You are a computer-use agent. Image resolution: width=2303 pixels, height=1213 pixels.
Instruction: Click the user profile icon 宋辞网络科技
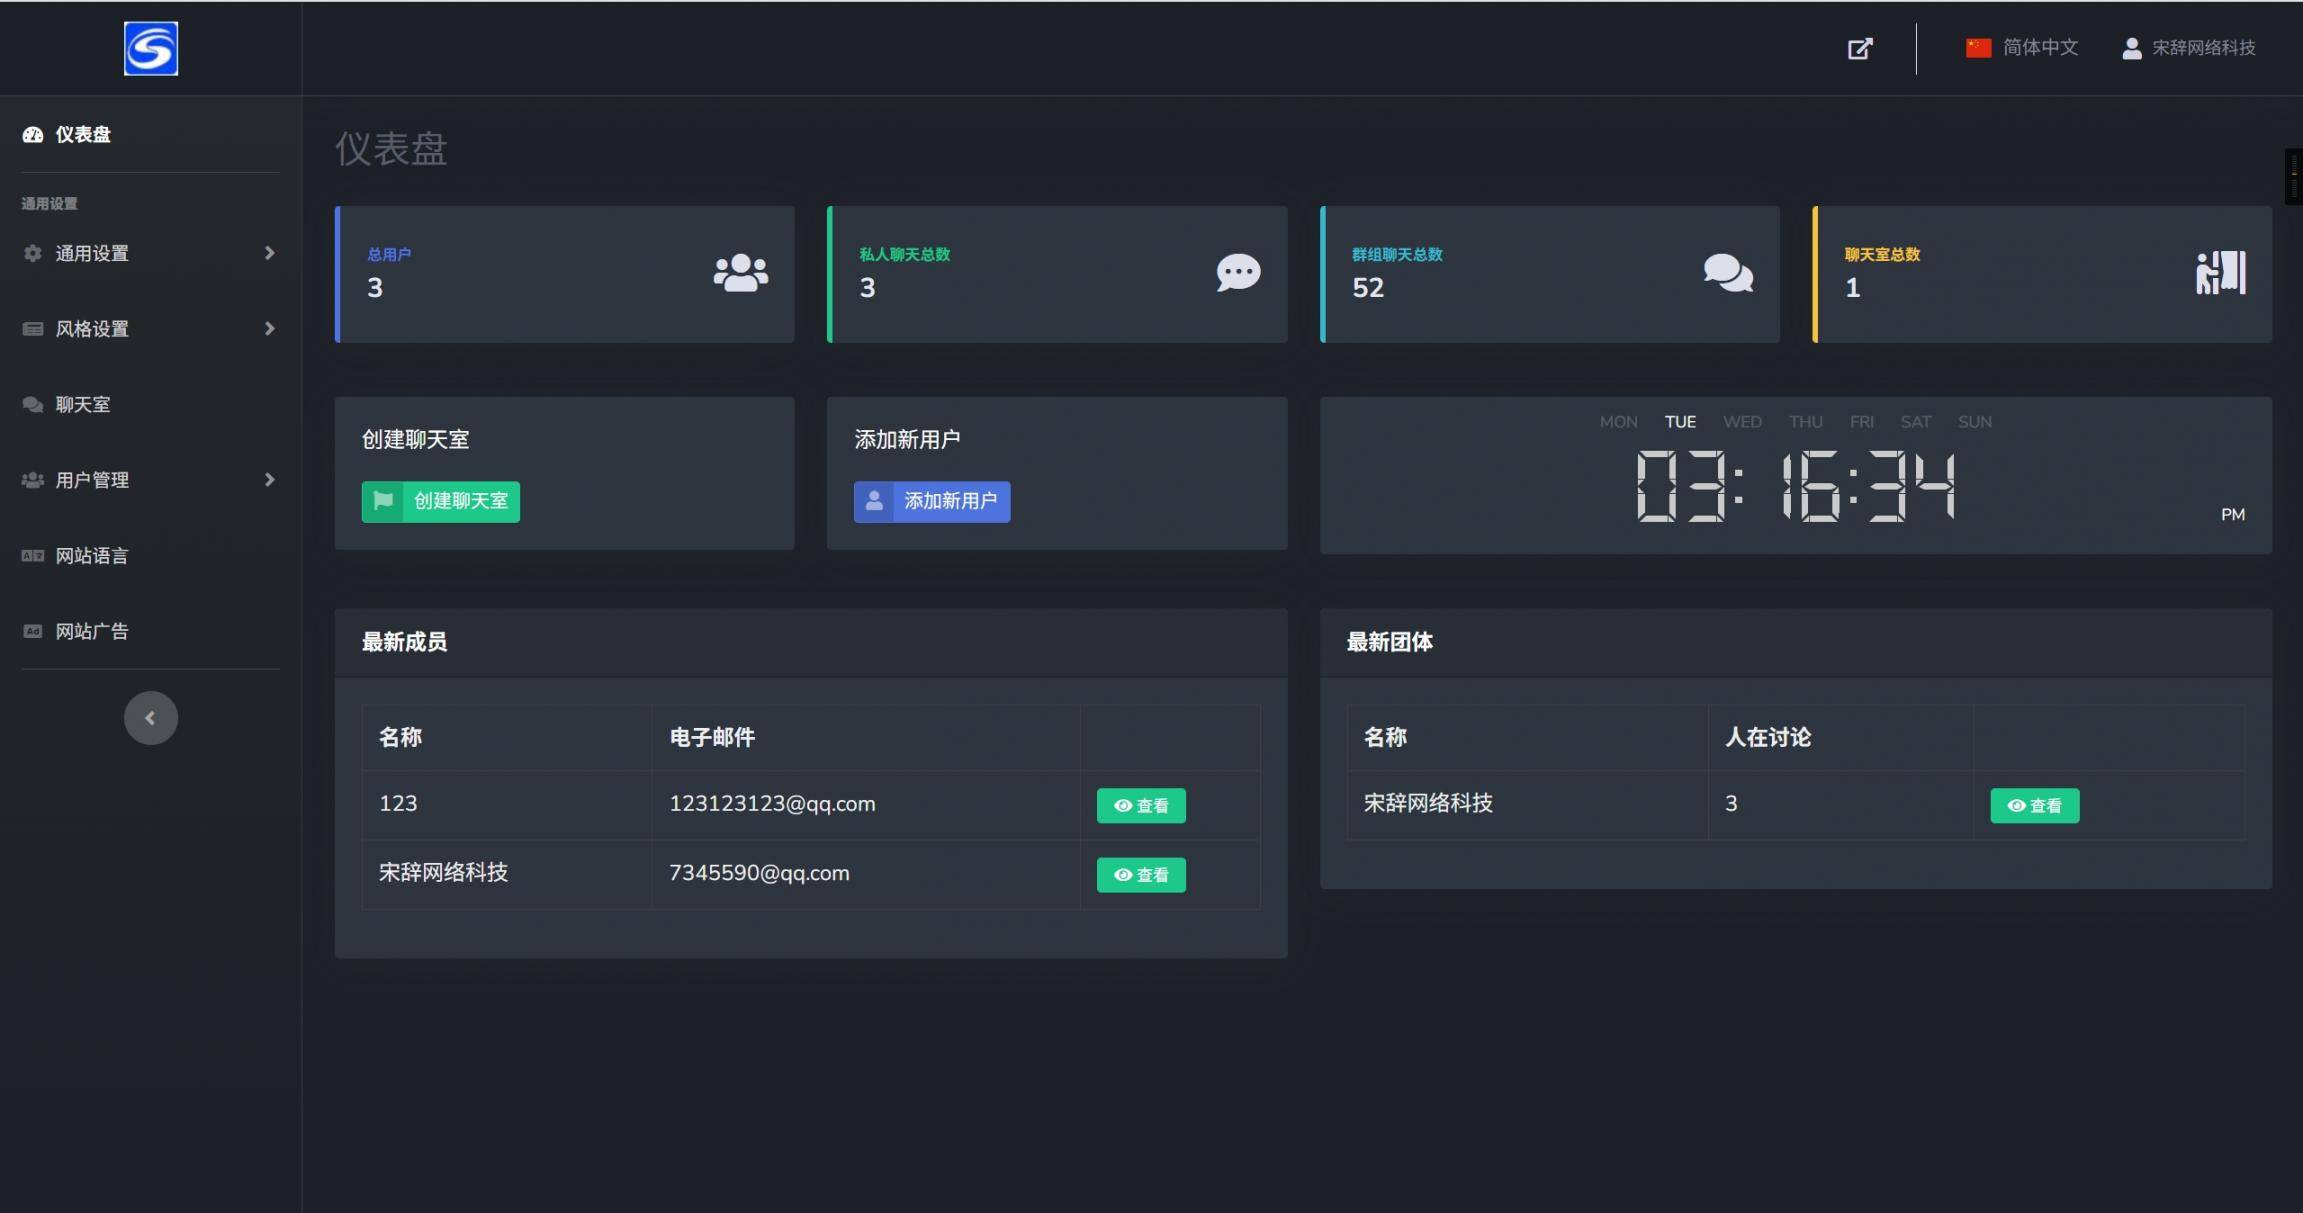coord(2131,48)
